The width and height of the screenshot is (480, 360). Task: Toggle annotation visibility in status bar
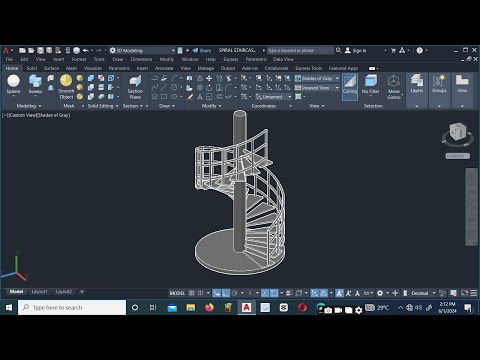click(339, 293)
